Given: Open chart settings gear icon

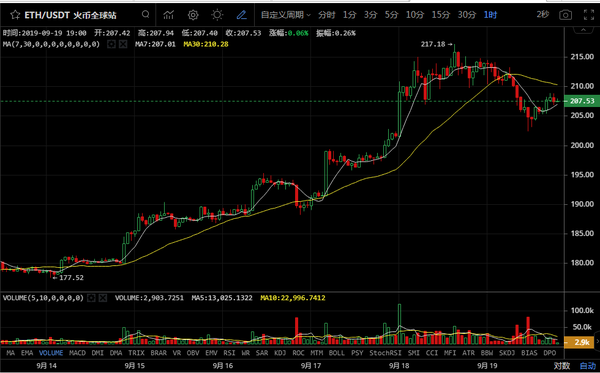Looking at the screenshot, I should [x=193, y=15].
